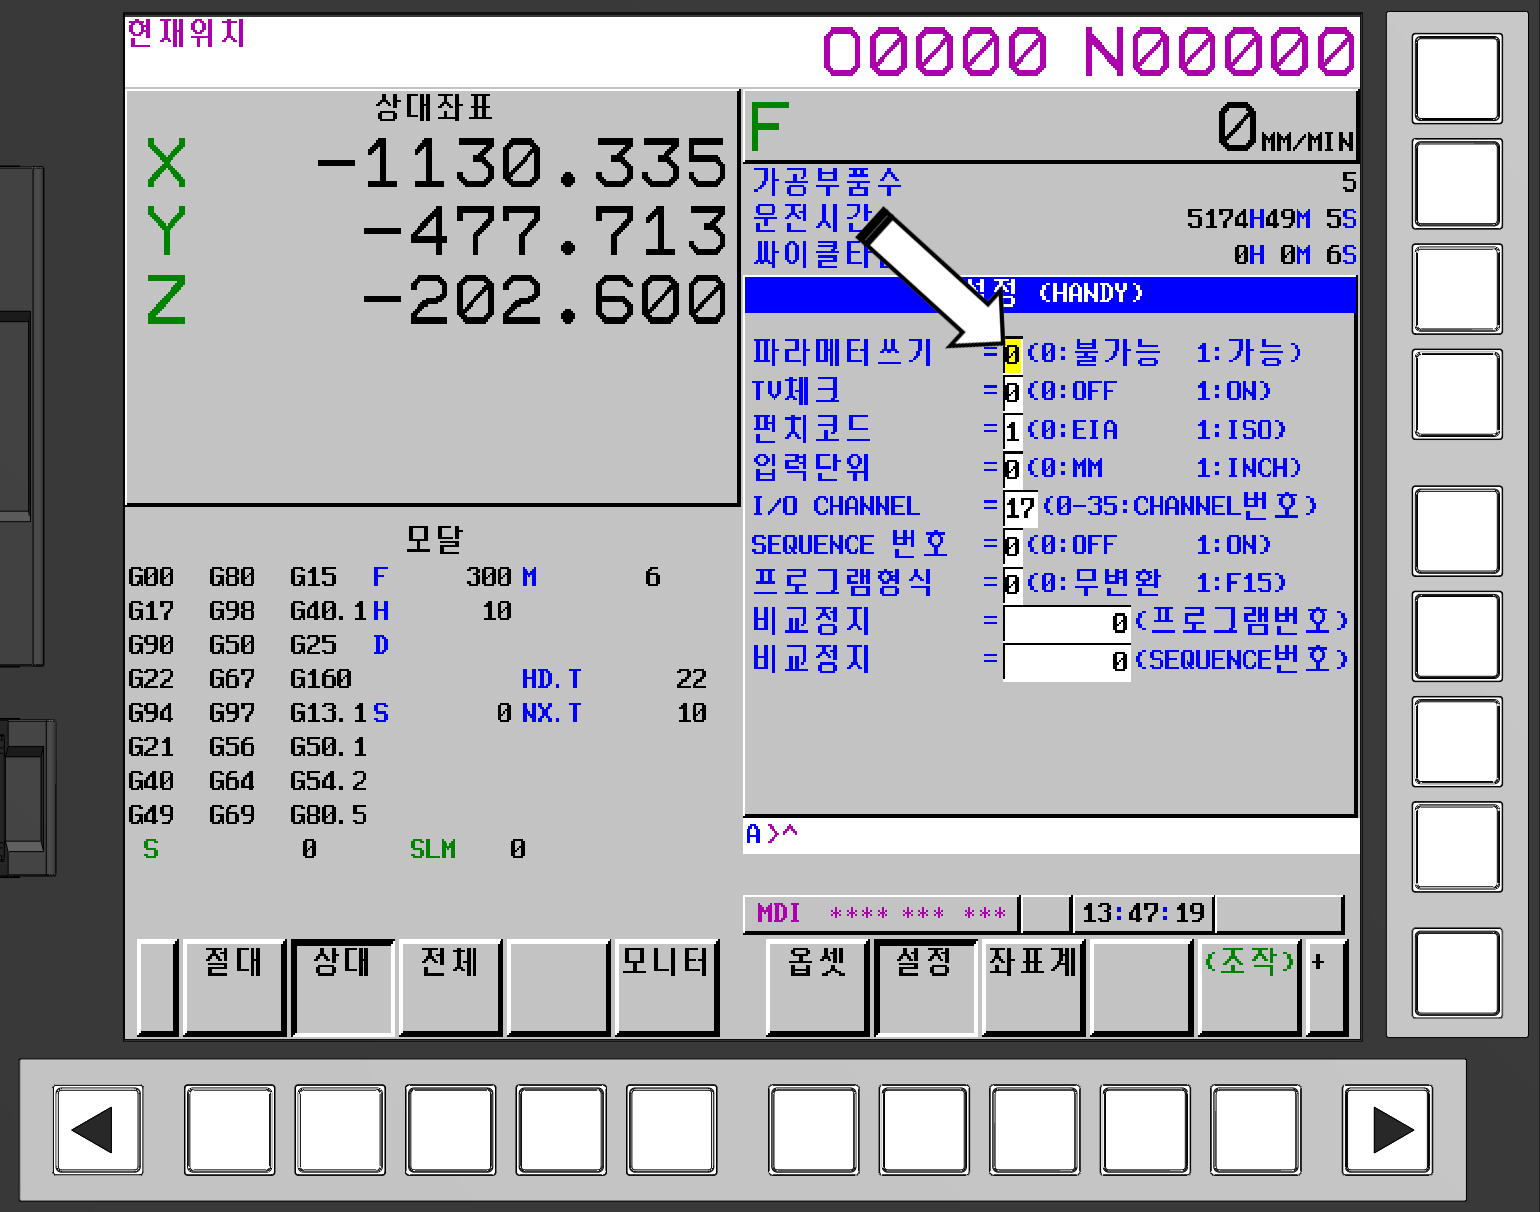
Task: Open the 좌표계 (work coordinate) softkey
Action: click(x=1033, y=986)
